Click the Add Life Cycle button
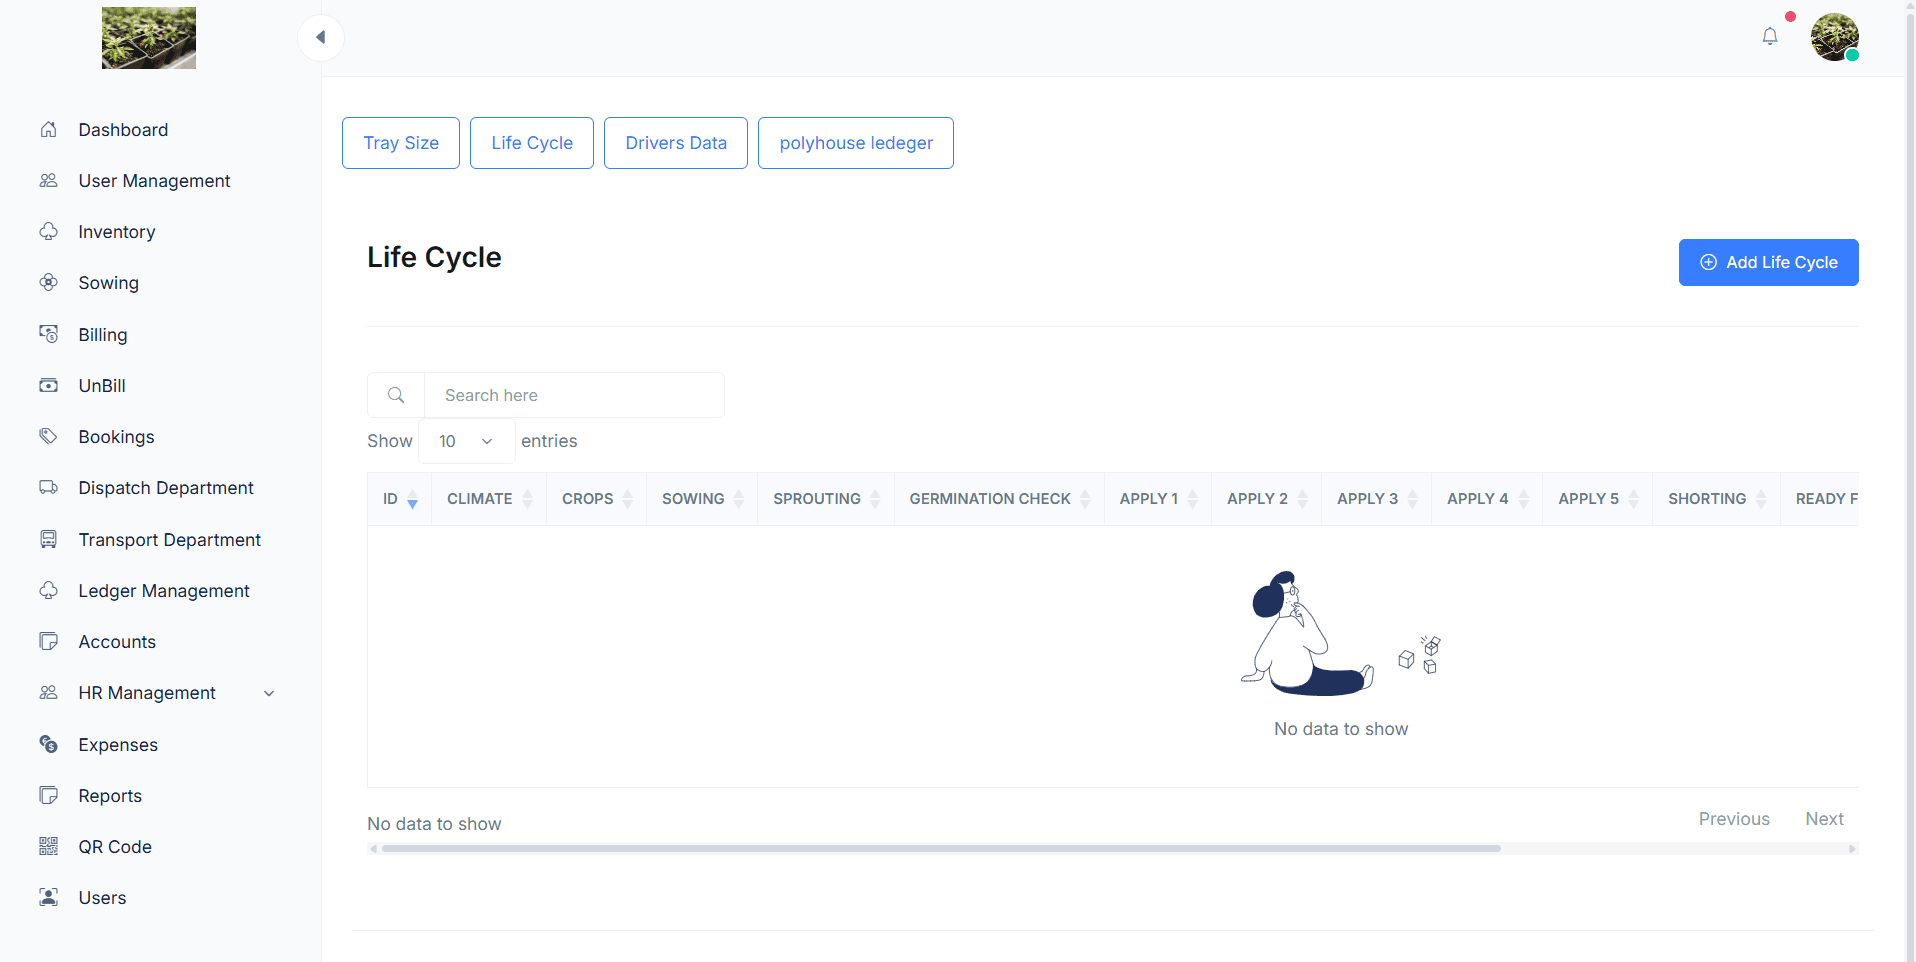1916x962 pixels. (x=1768, y=263)
